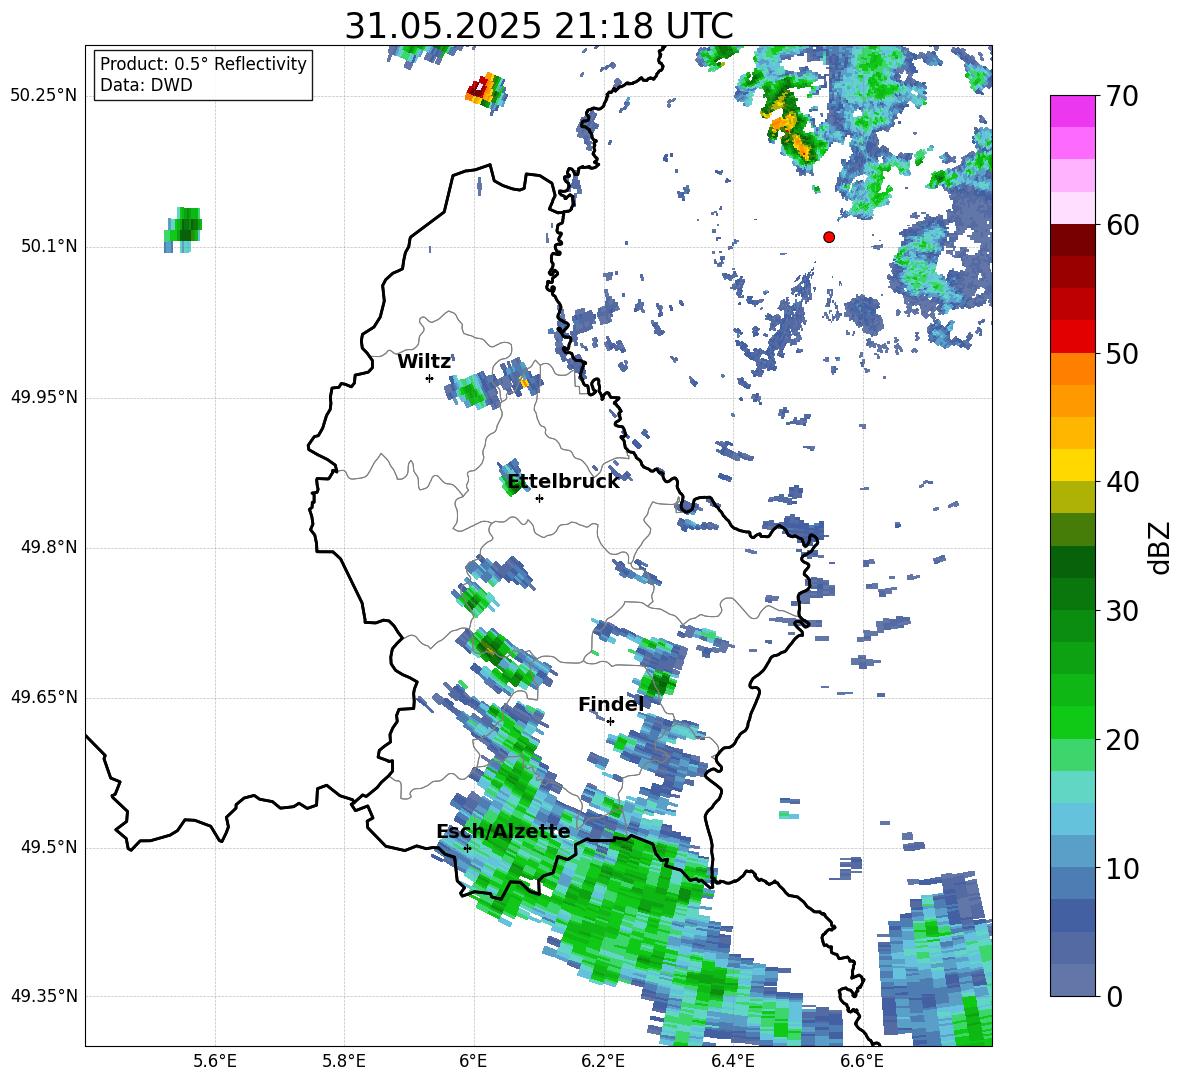1184x1081 pixels.
Task: Click the 50.25°N latitude label
Action: pyautogui.click(x=44, y=96)
